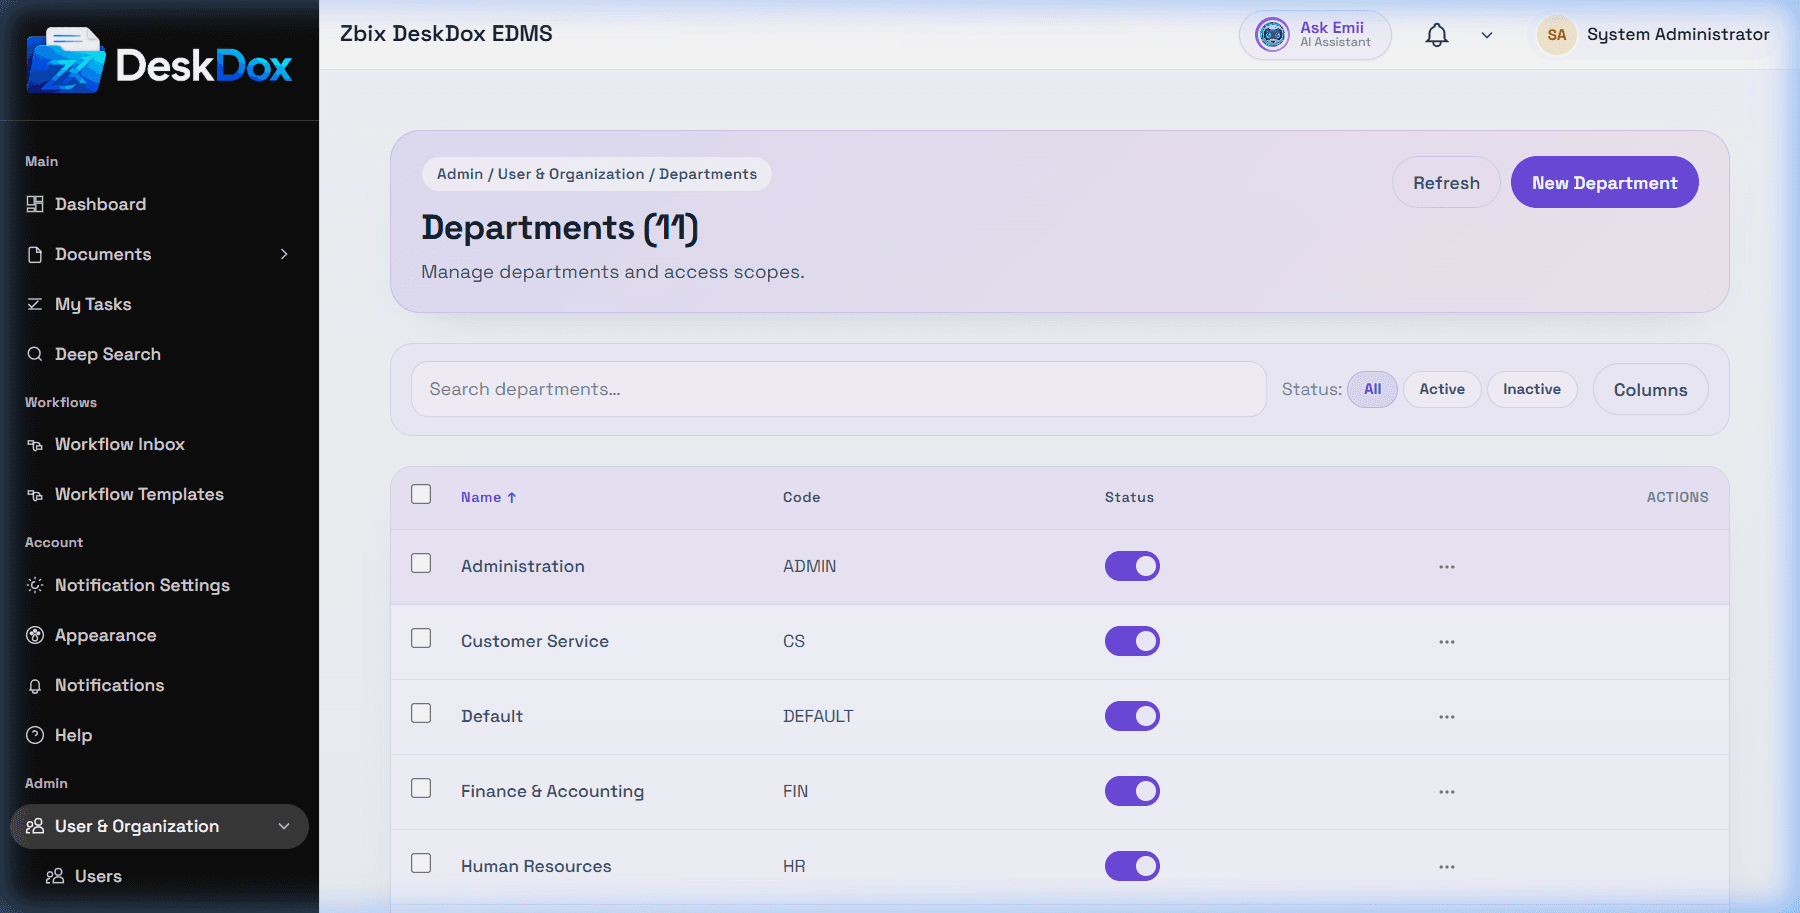The height and width of the screenshot is (913, 1800).
Task: Click the SA user avatar
Action: tap(1557, 35)
